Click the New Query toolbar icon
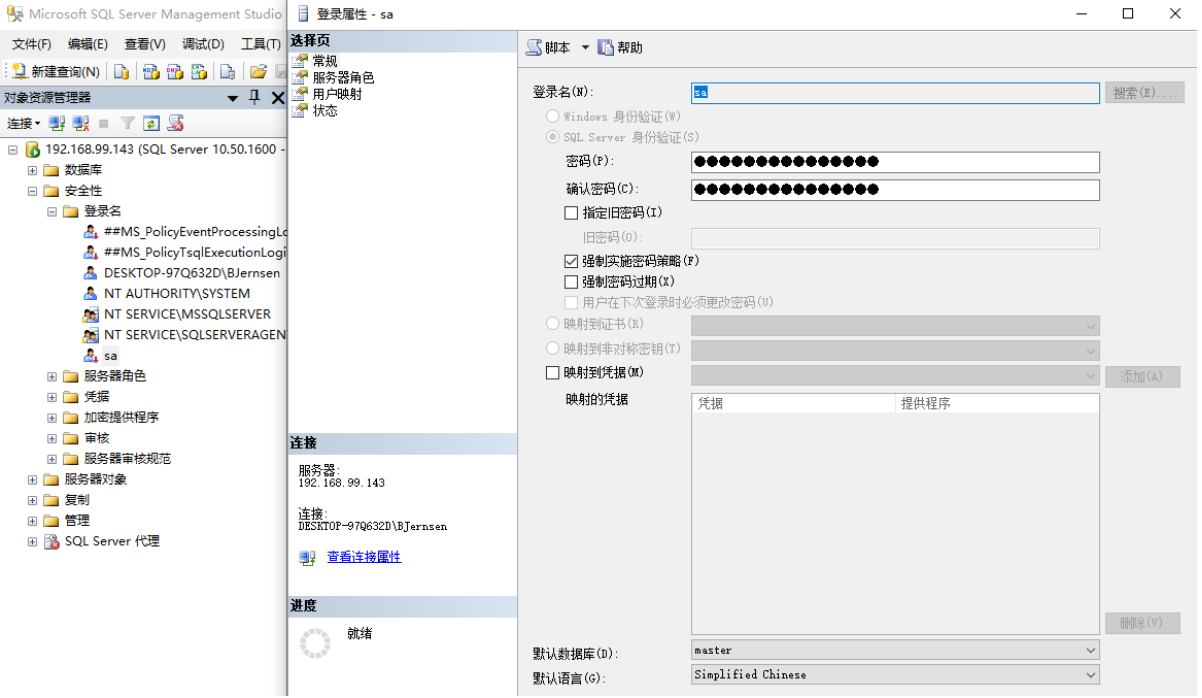1202x698 pixels. (19, 71)
